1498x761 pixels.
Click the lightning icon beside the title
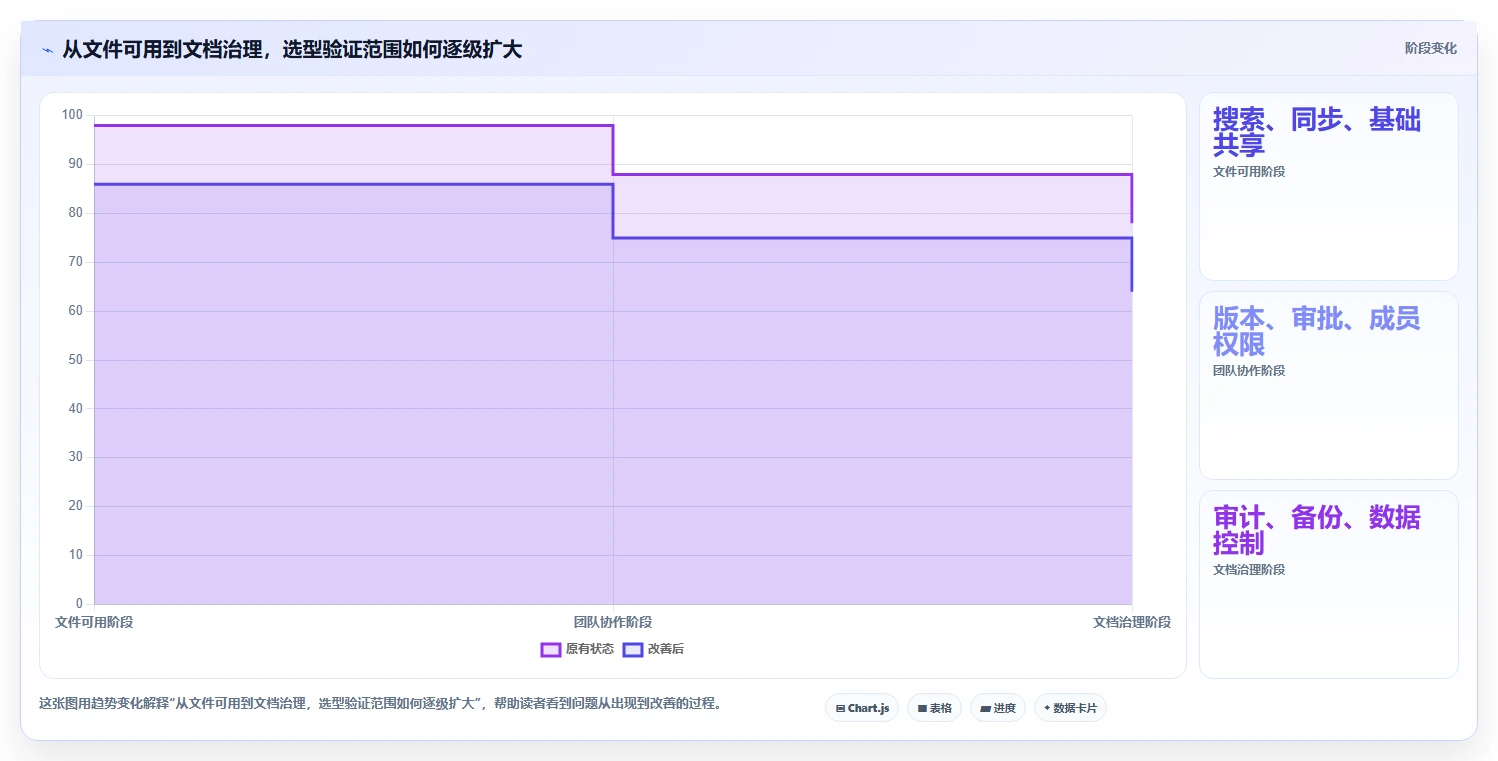47,50
